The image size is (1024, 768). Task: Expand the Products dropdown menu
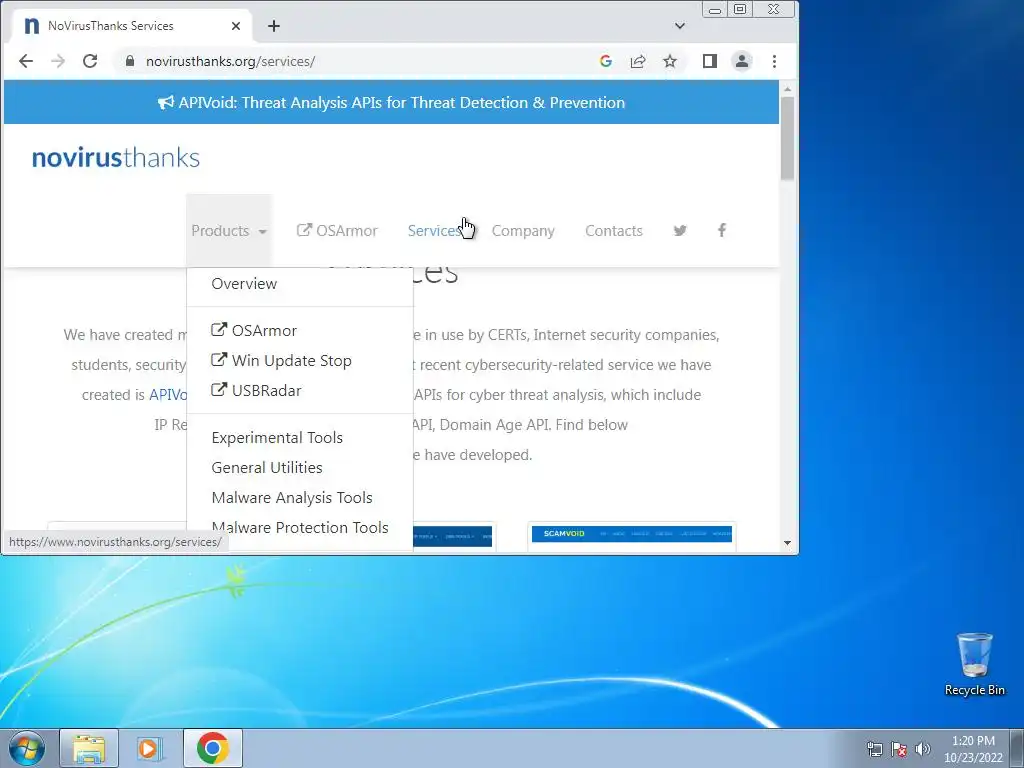point(229,231)
